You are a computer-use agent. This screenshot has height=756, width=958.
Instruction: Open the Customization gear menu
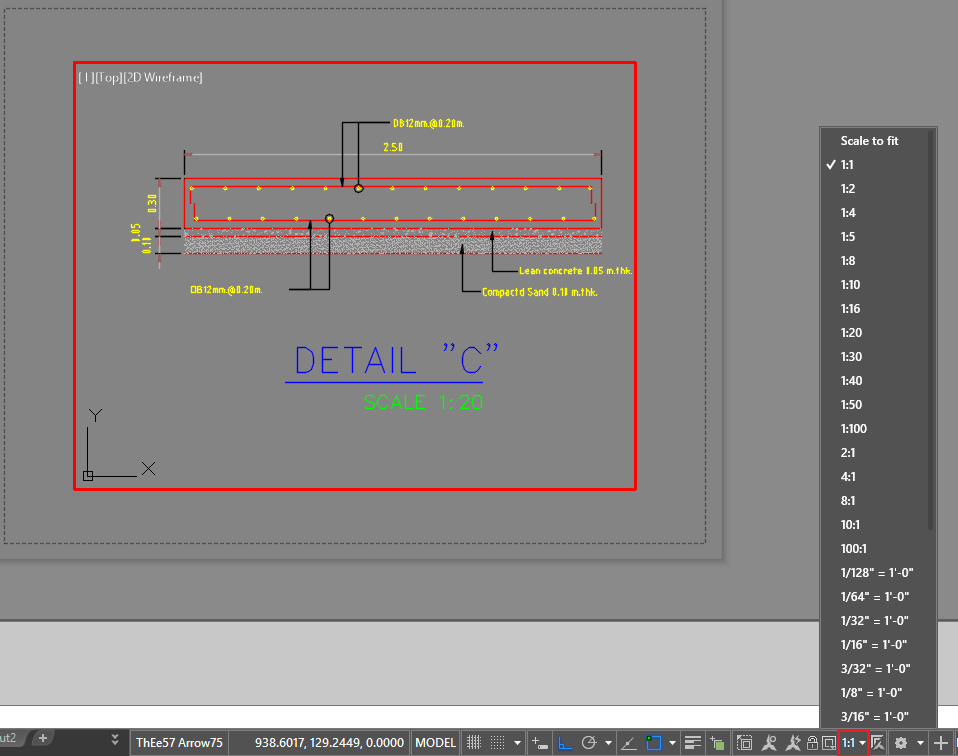pos(900,742)
